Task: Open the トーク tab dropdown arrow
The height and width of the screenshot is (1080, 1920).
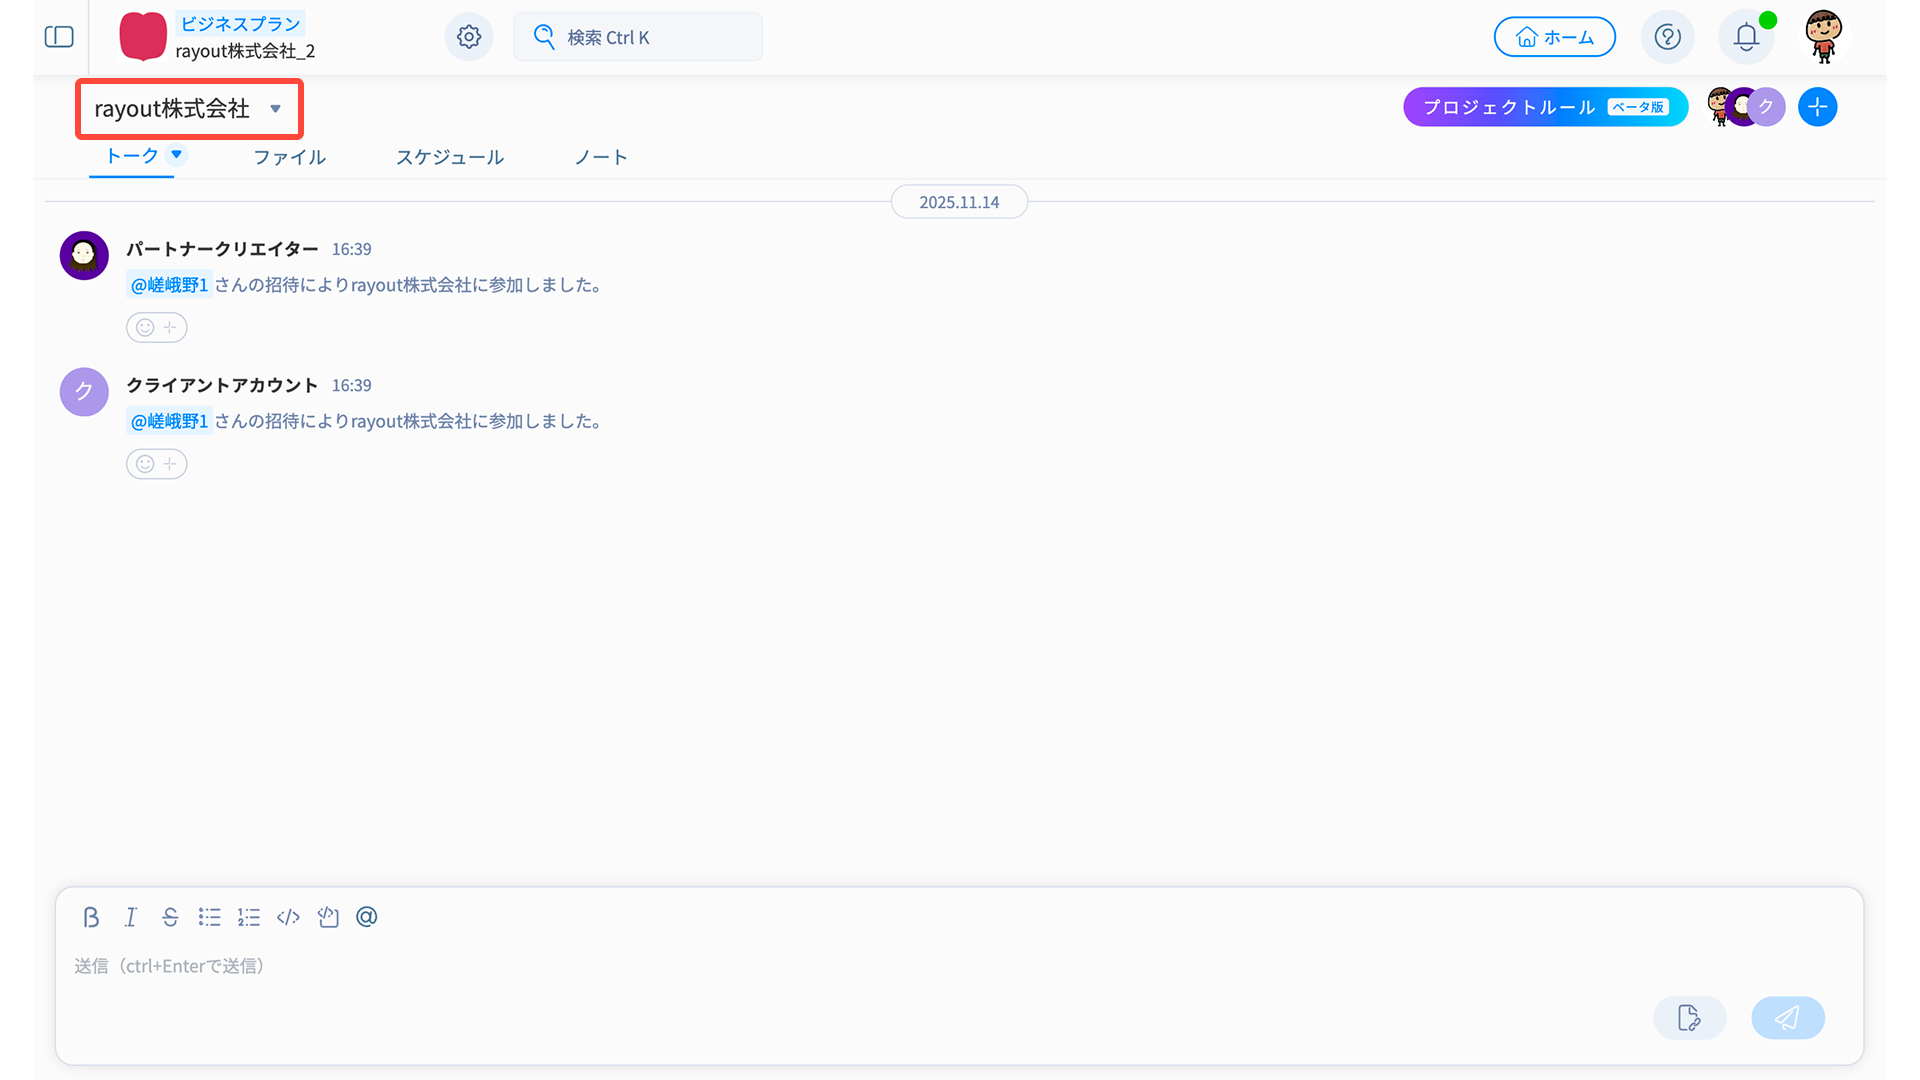Action: (177, 154)
